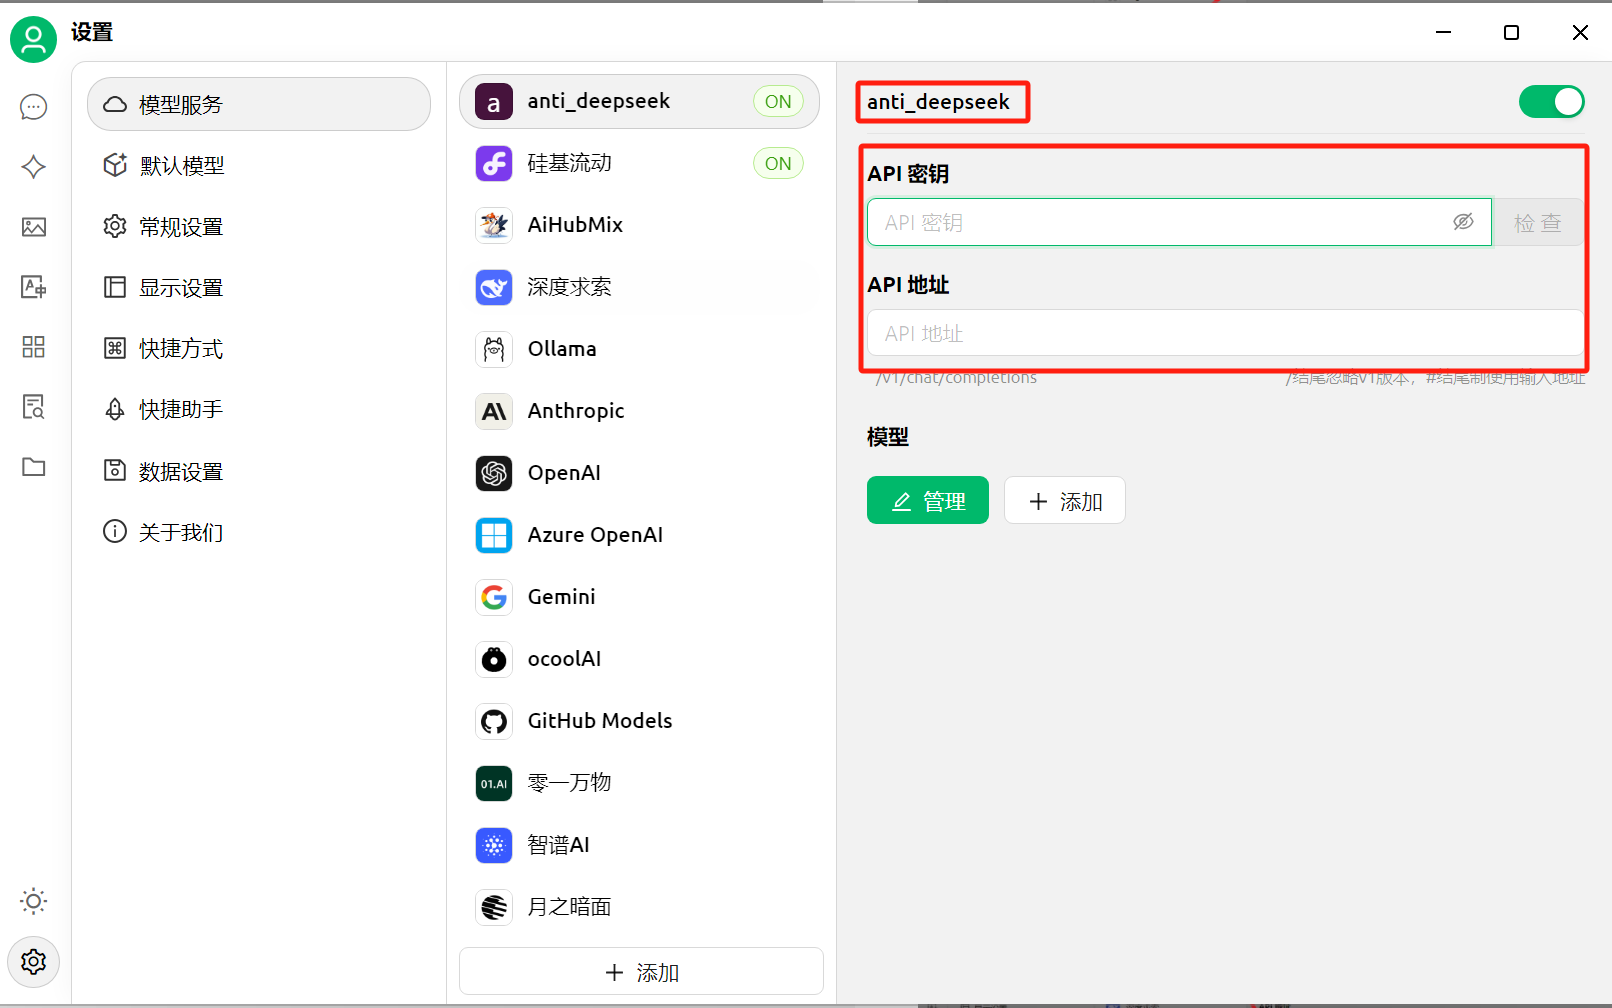This screenshot has height=1008, width=1612.
Task: Open the agents sparkle sidebar icon
Action: tap(34, 167)
